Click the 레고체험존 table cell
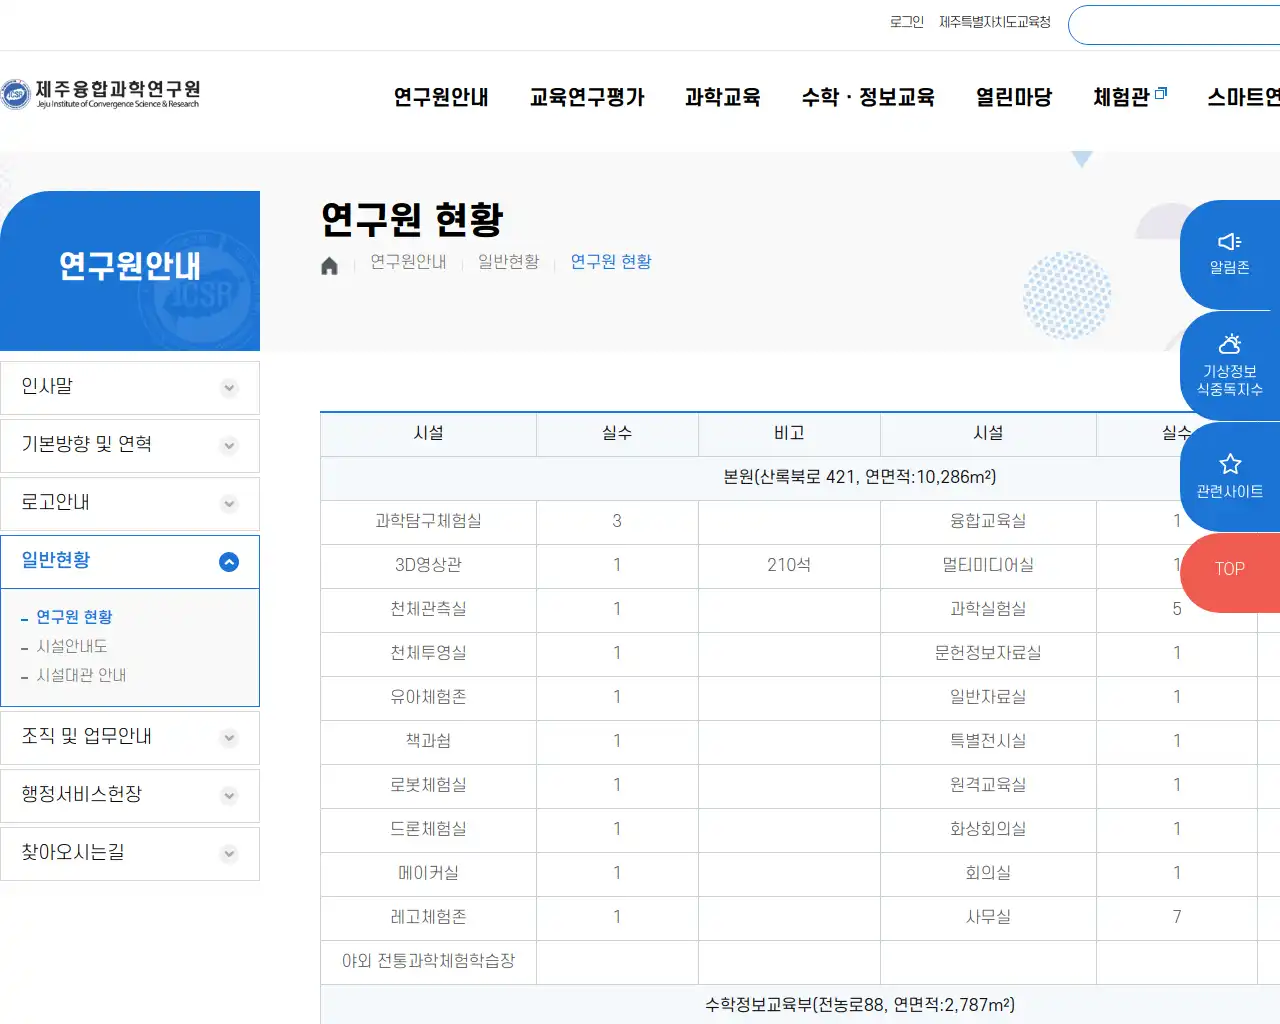 click(428, 917)
